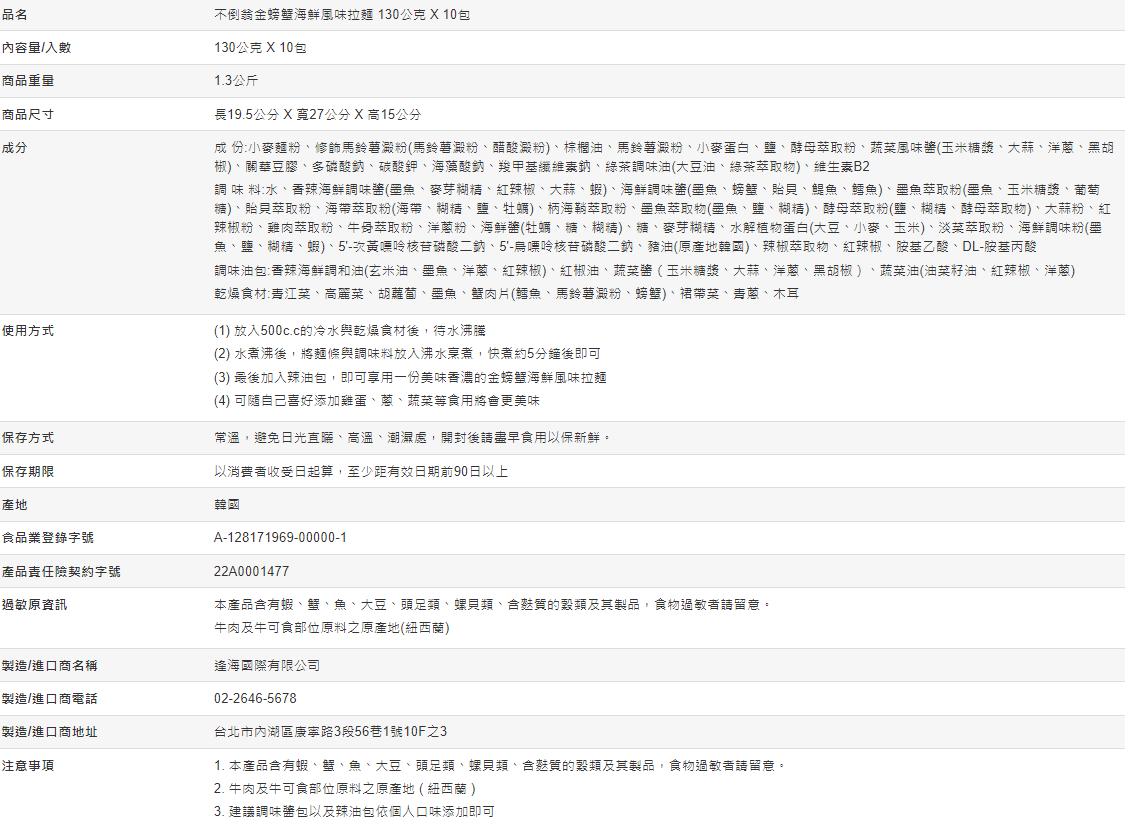The image size is (1129, 824).
Task: Click the 1.3公斤 weight value
Action: point(236,81)
